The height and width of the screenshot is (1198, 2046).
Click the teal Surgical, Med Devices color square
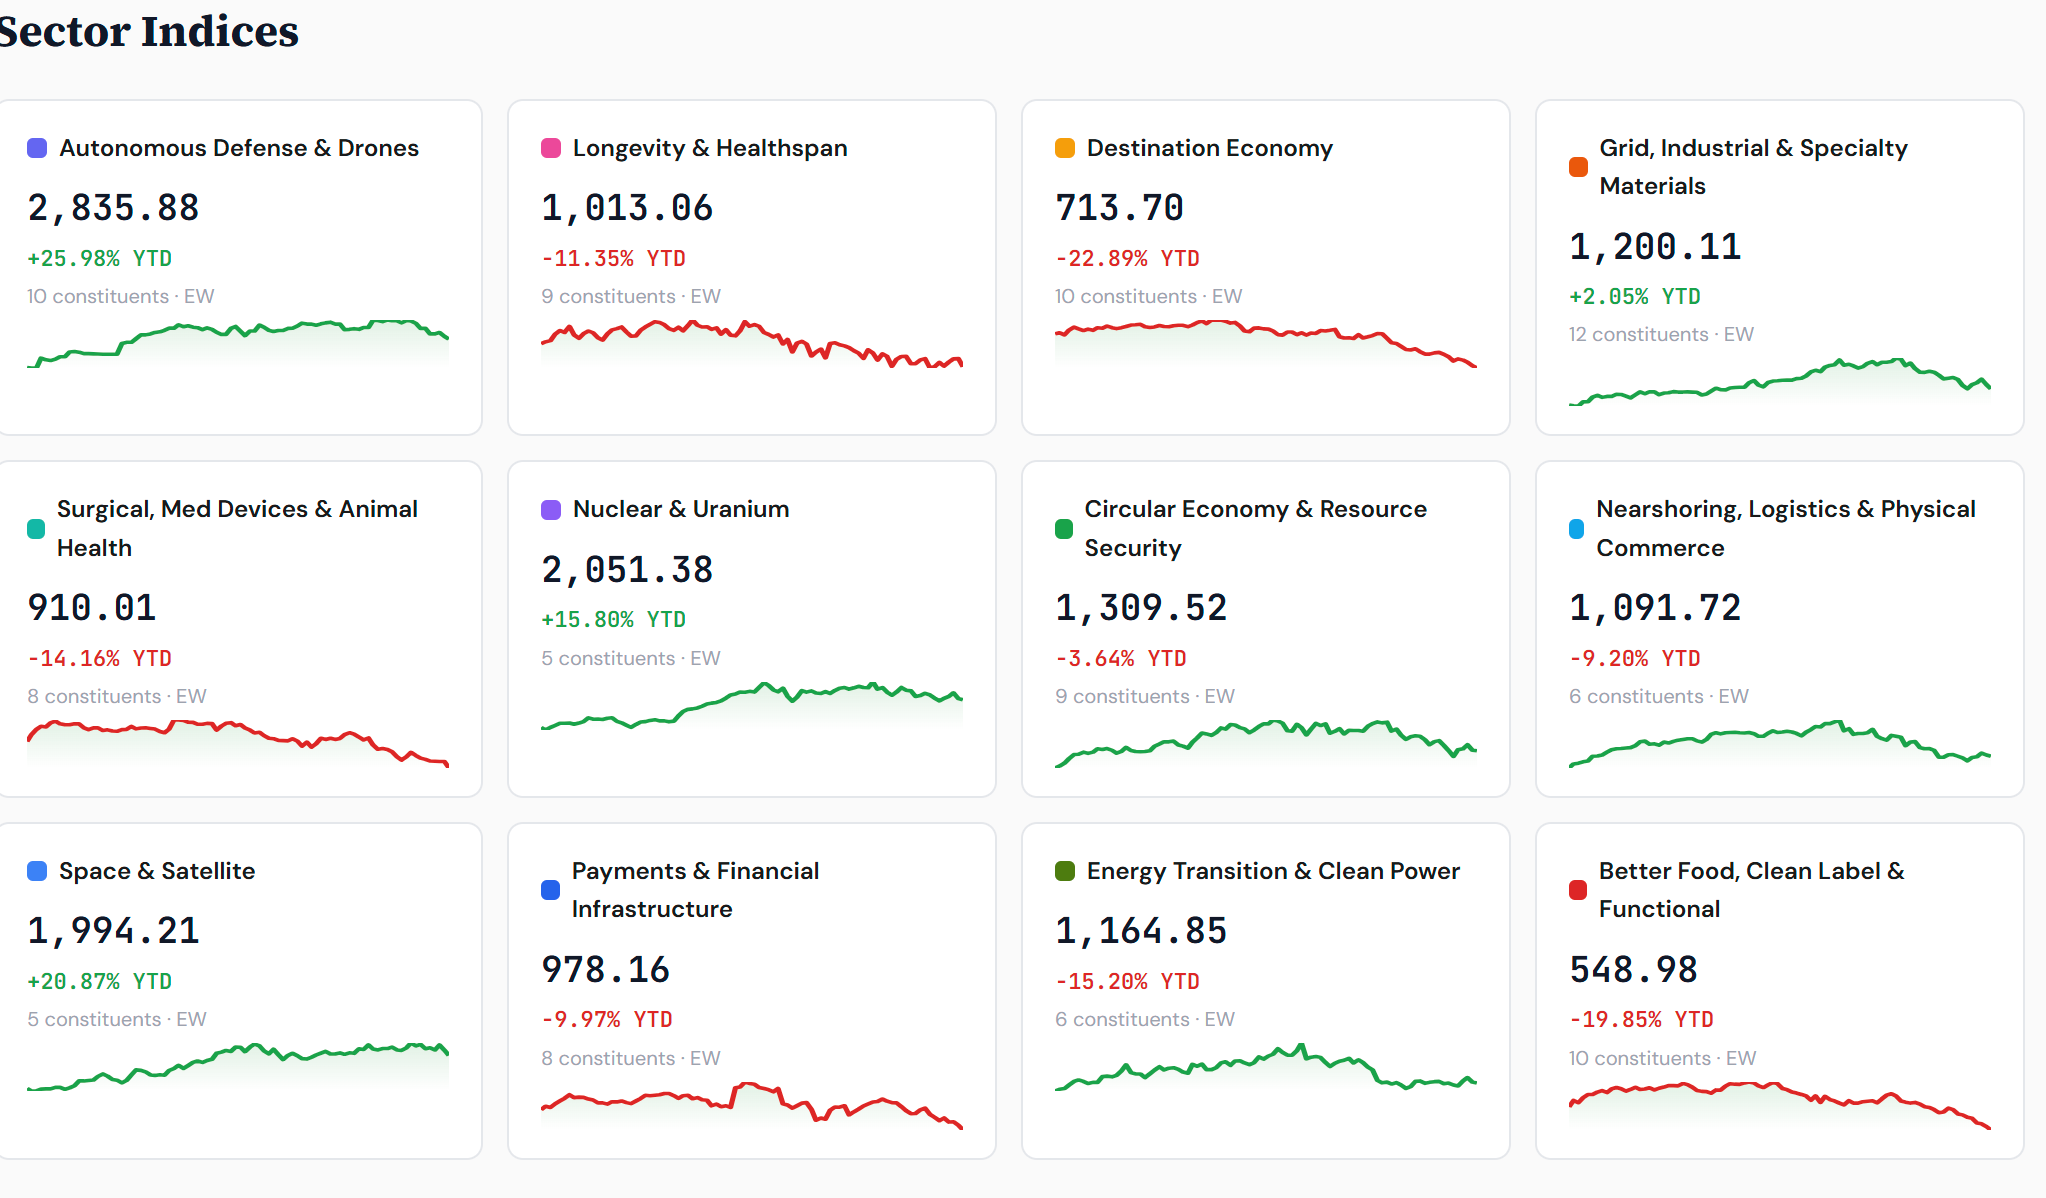[36, 529]
